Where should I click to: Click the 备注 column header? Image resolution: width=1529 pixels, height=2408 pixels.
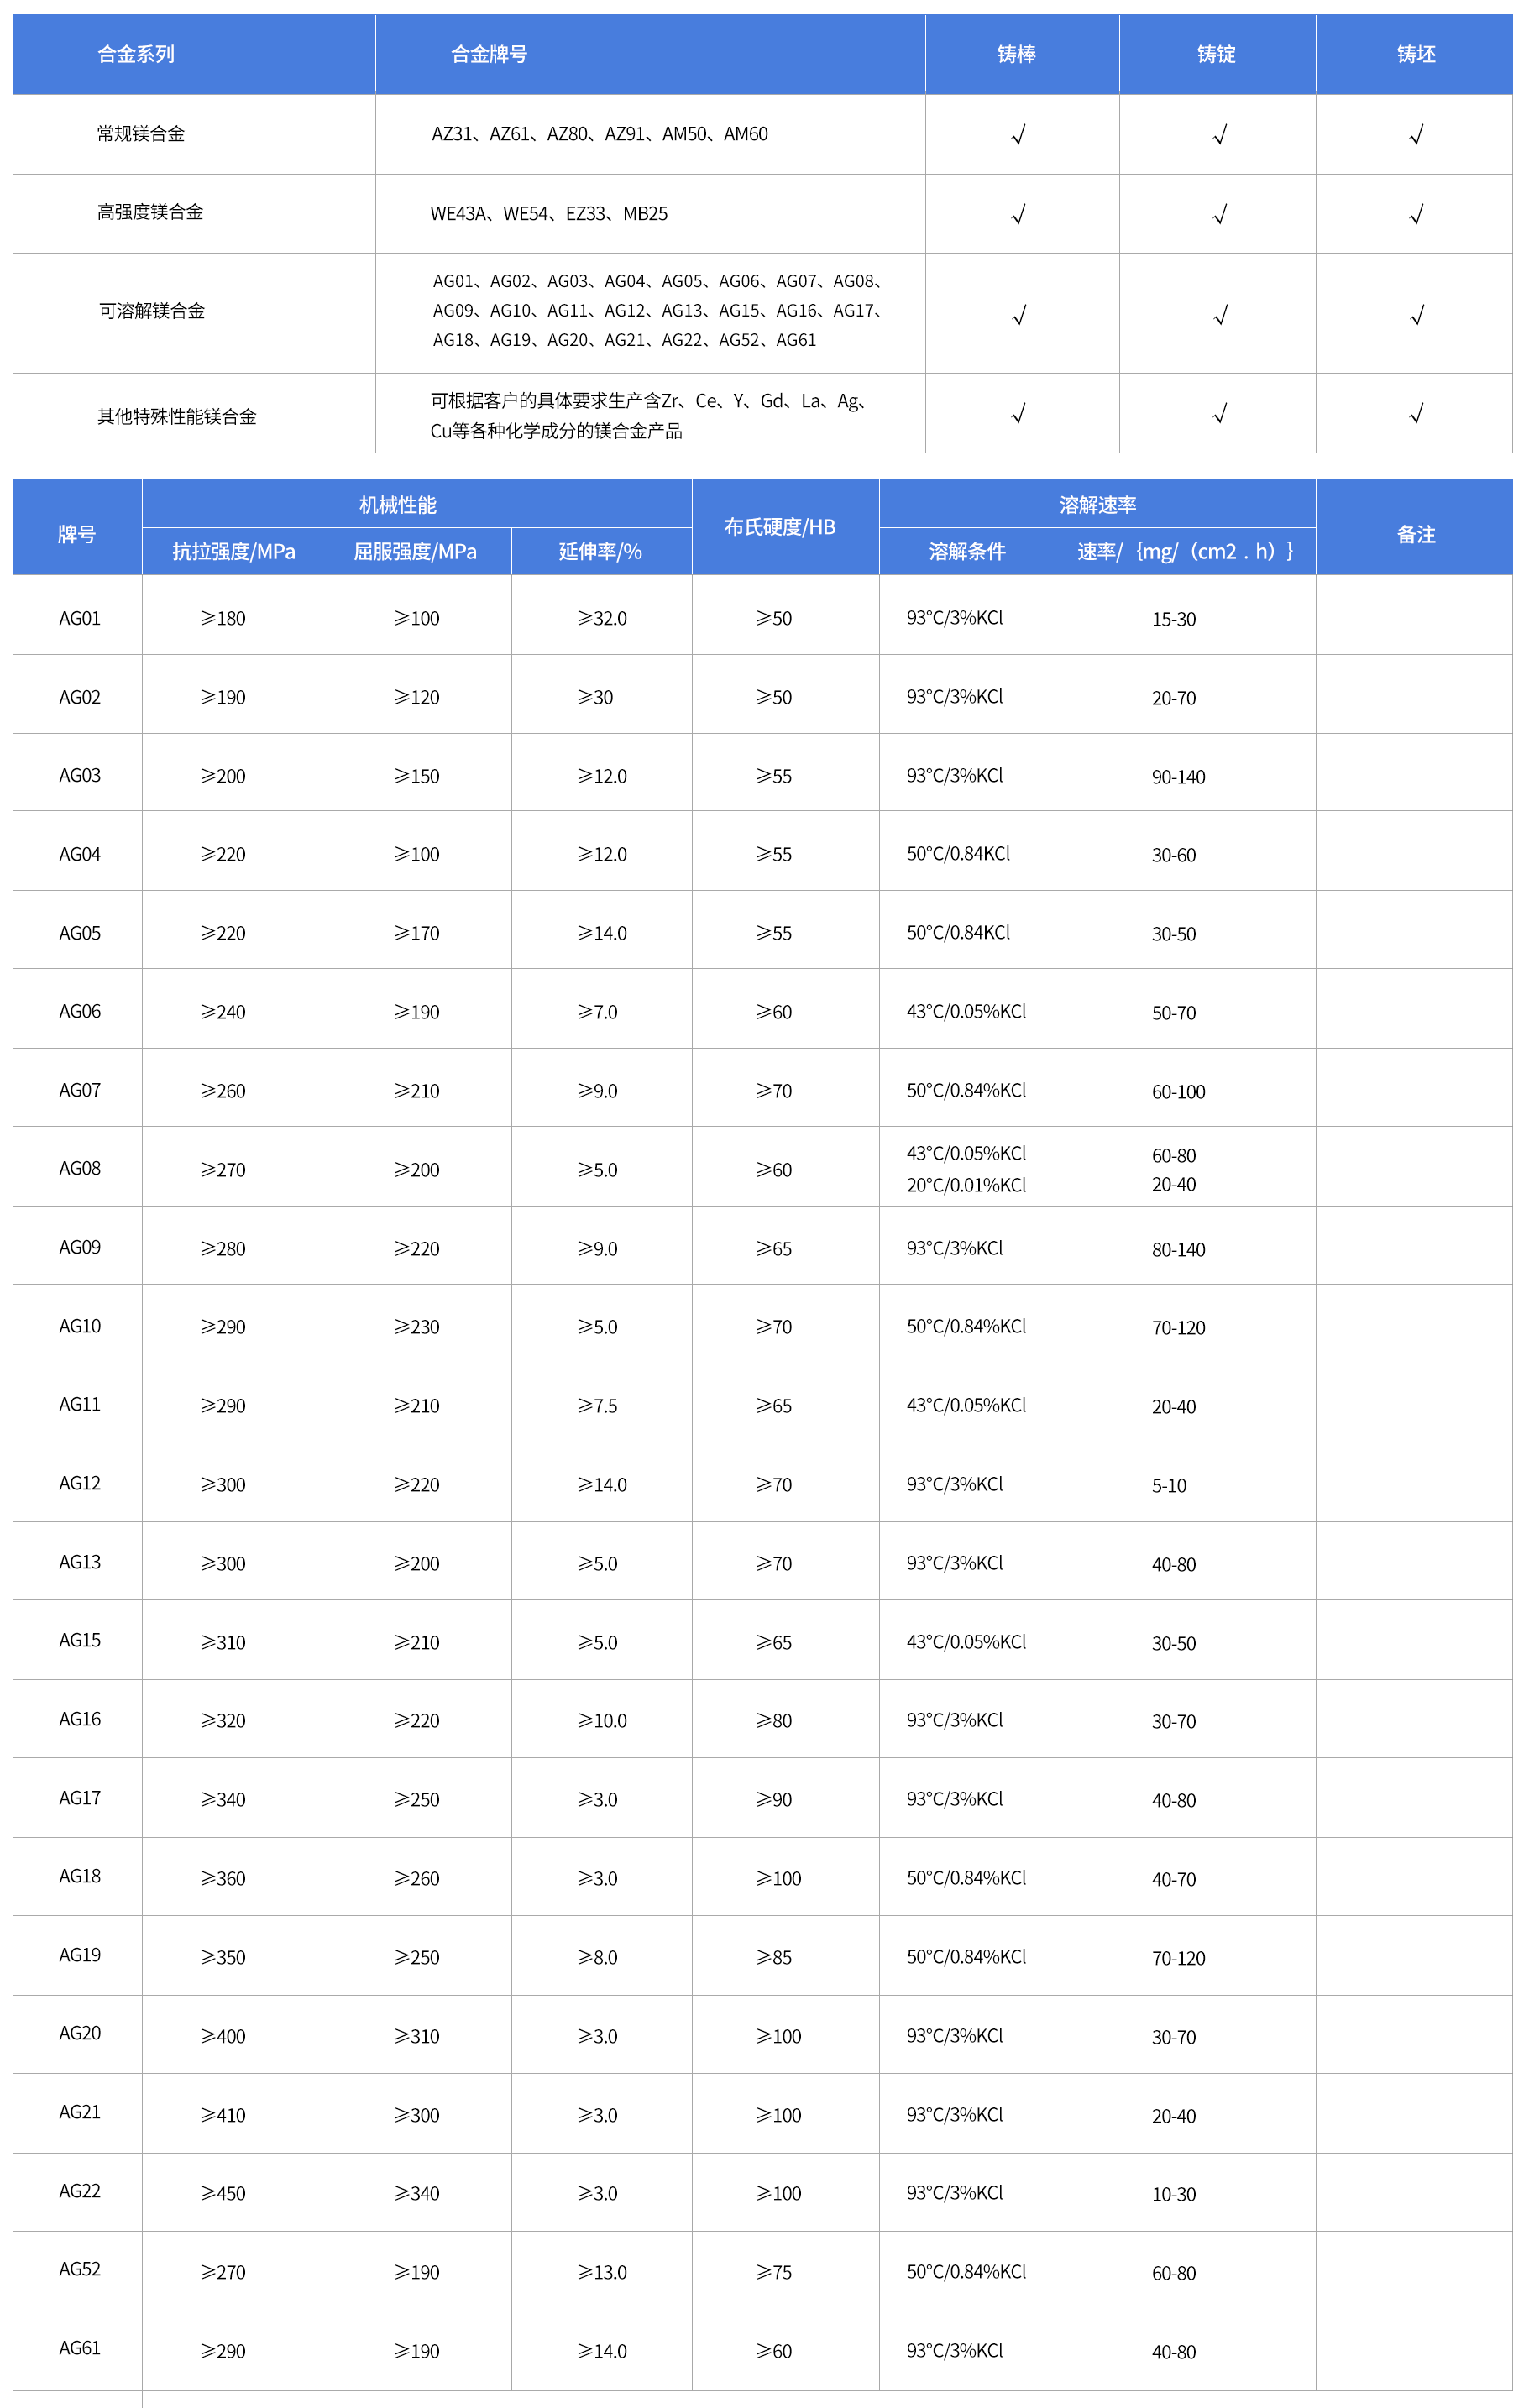coord(1415,535)
